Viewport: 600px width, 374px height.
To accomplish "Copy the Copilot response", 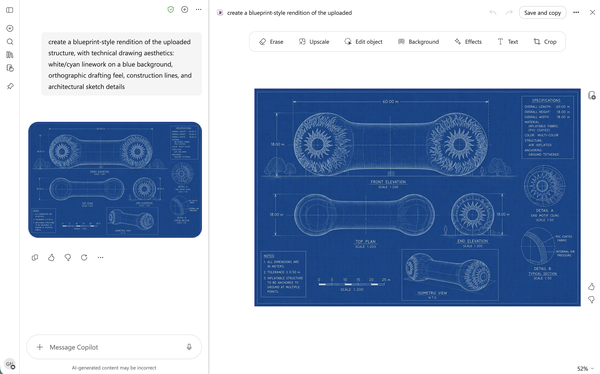I will point(35,258).
